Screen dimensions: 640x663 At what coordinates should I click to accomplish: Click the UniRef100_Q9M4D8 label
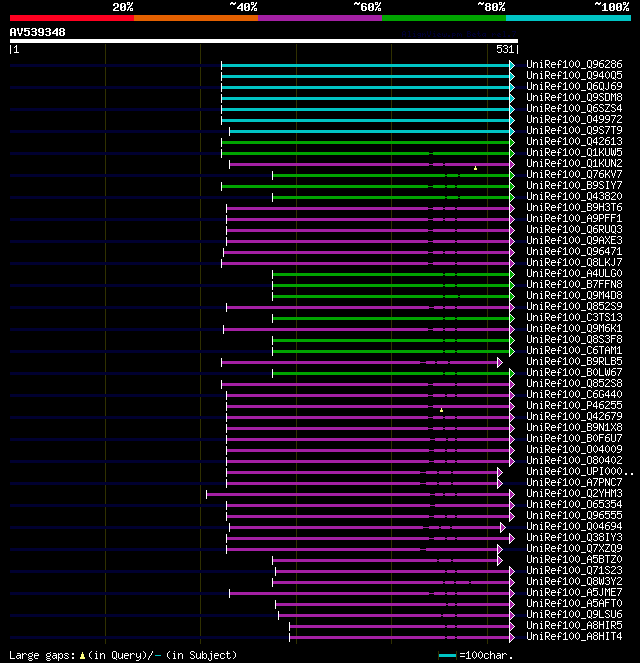coord(574,295)
